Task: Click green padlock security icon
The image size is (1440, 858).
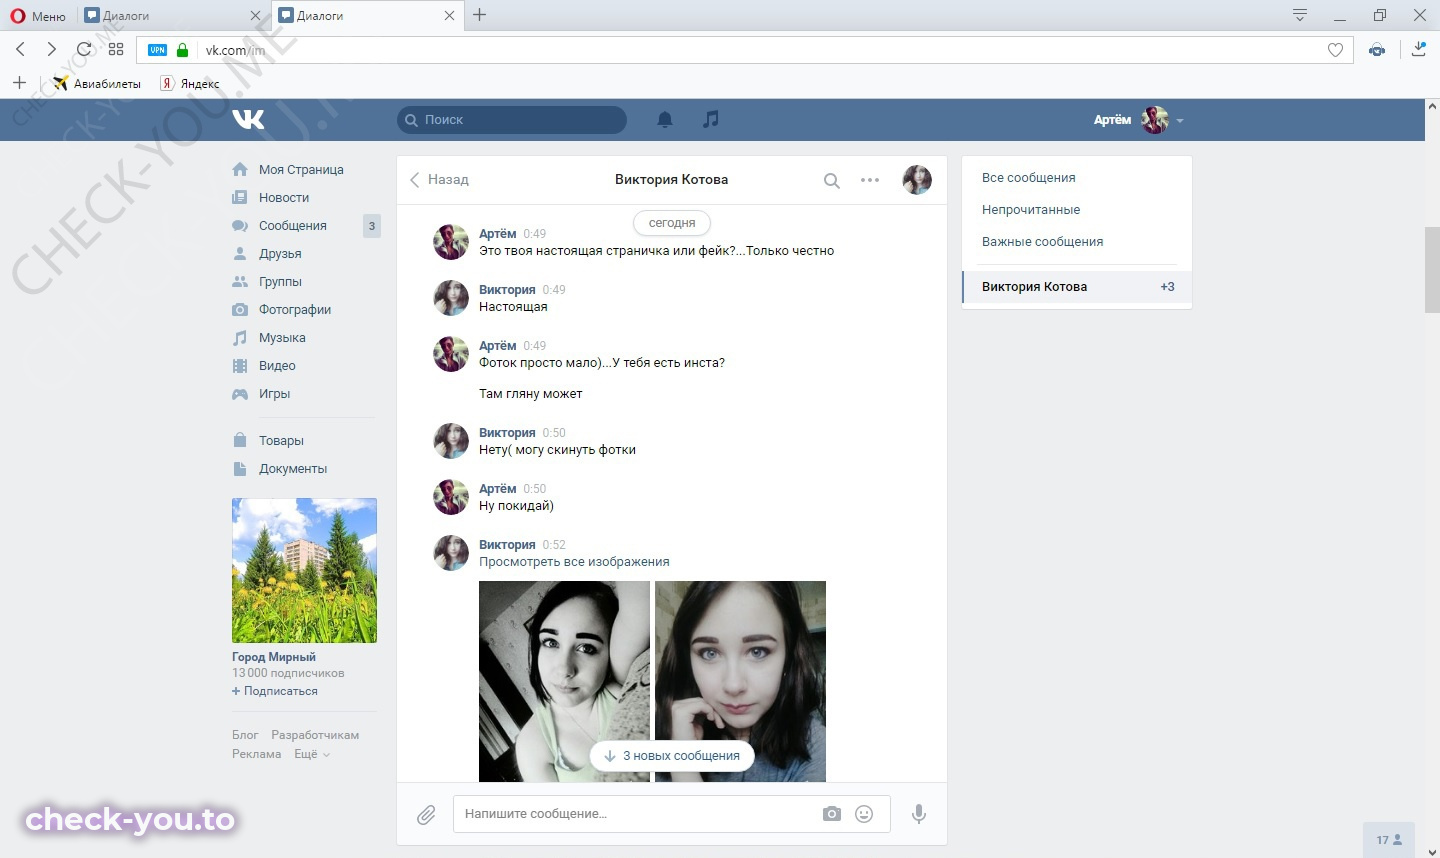Action: point(182,50)
